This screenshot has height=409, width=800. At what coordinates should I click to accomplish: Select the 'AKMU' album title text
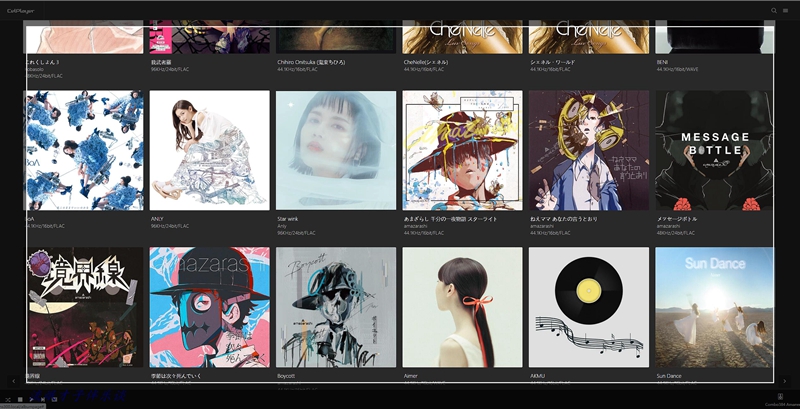[537, 376]
